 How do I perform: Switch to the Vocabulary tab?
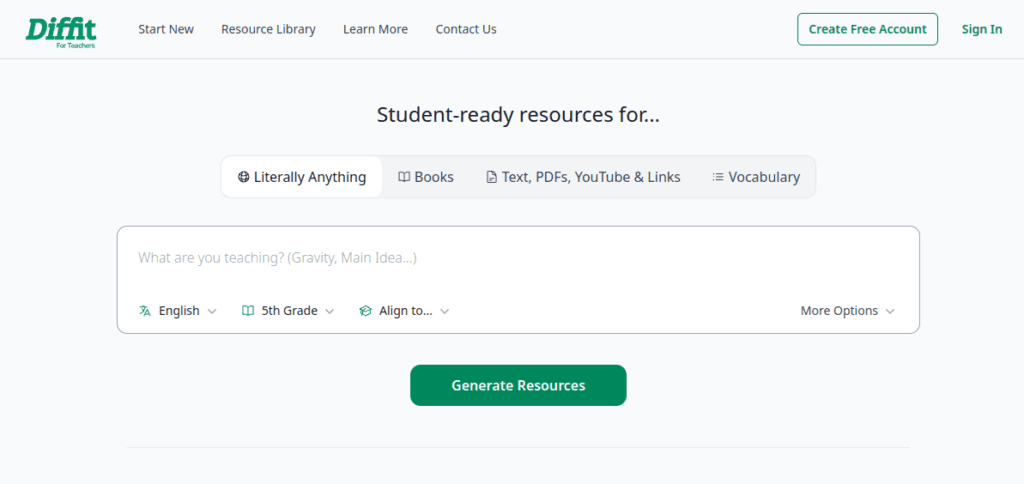coord(756,177)
